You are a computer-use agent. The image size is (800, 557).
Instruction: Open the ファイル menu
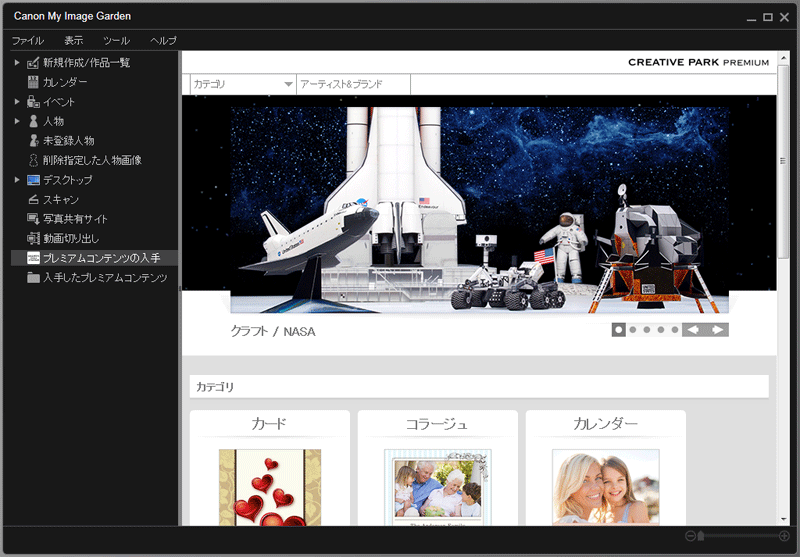28,40
